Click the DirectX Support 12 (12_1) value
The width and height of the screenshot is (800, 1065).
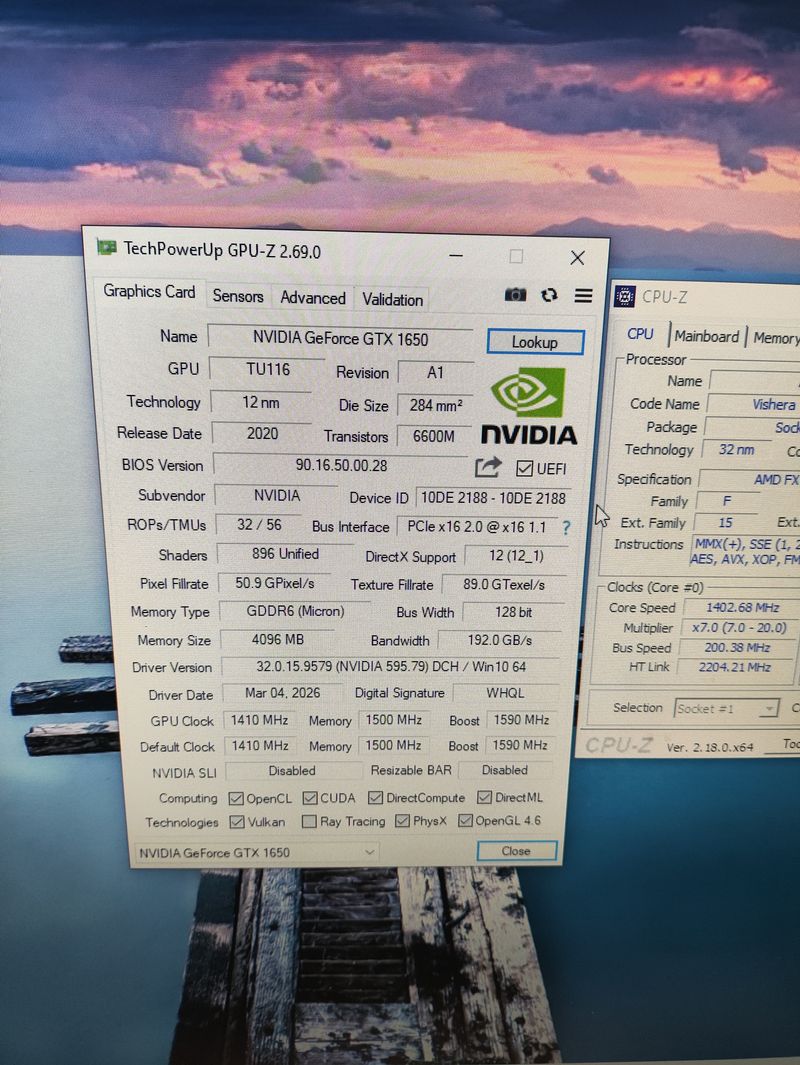click(x=516, y=556)
